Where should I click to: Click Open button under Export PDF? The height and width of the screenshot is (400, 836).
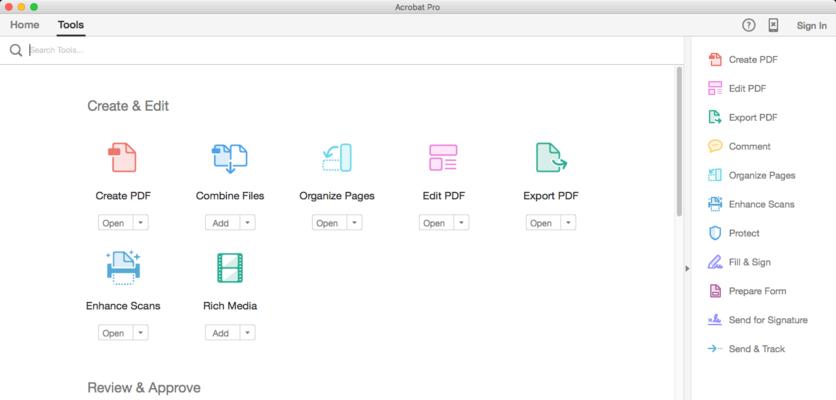pyautogui.click(x=543, y=223)
